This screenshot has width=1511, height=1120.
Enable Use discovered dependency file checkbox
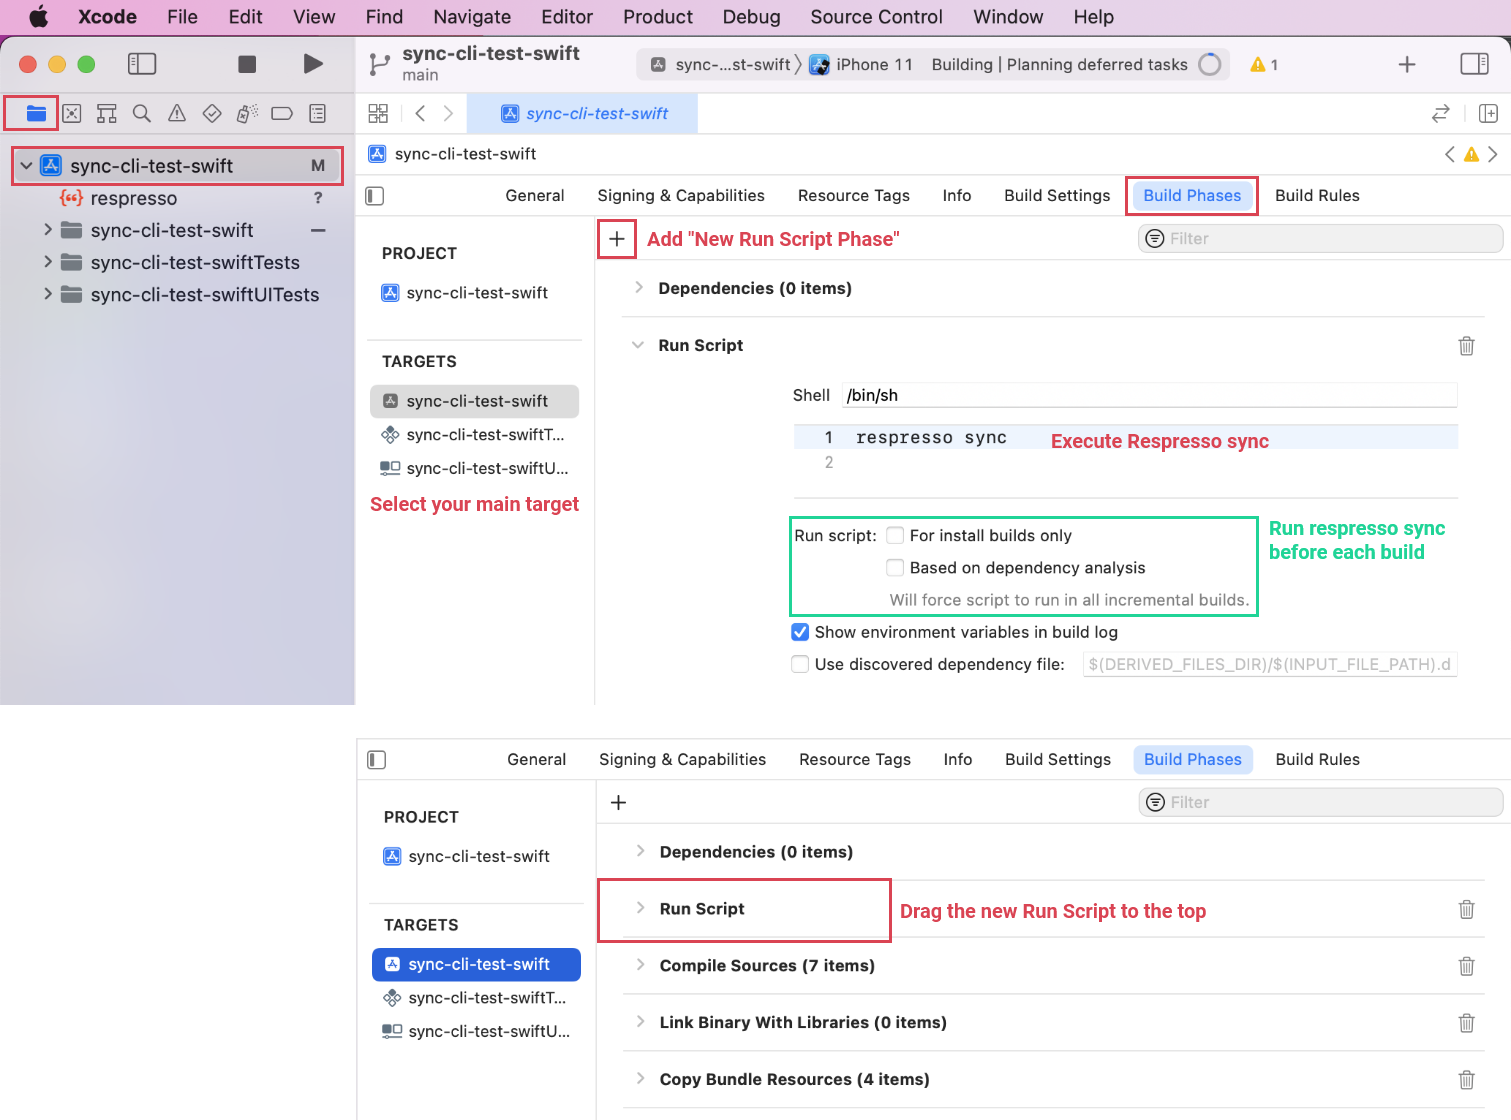(800, 664)
